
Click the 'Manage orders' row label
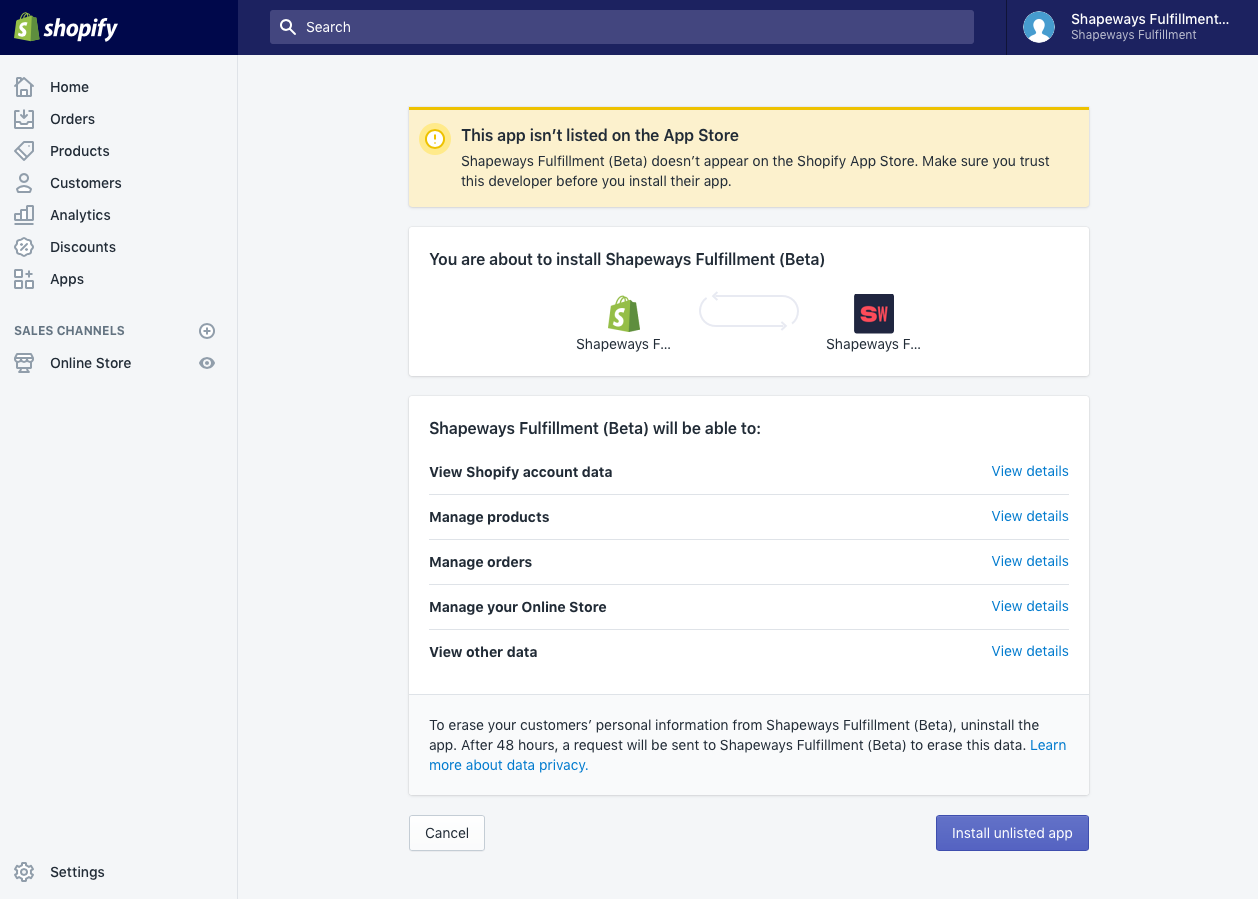(480, 562)
